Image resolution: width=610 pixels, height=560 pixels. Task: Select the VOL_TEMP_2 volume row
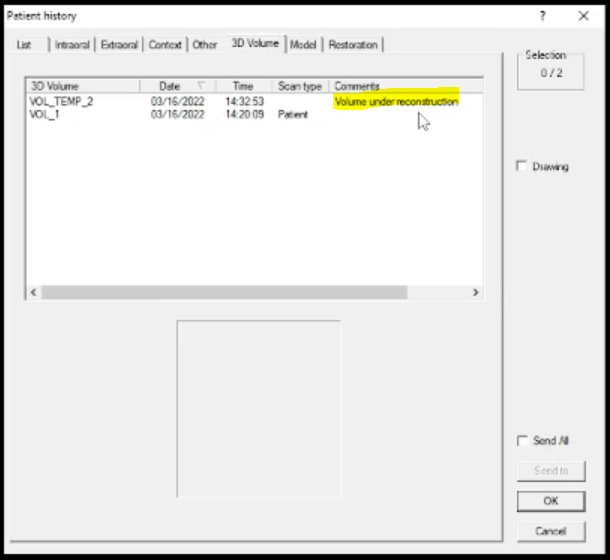point(62,102)
